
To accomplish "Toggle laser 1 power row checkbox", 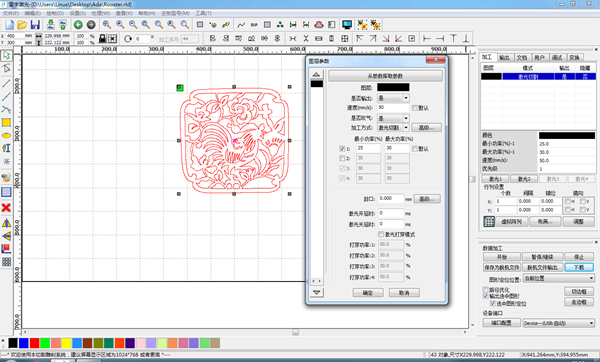I will 342,148.
